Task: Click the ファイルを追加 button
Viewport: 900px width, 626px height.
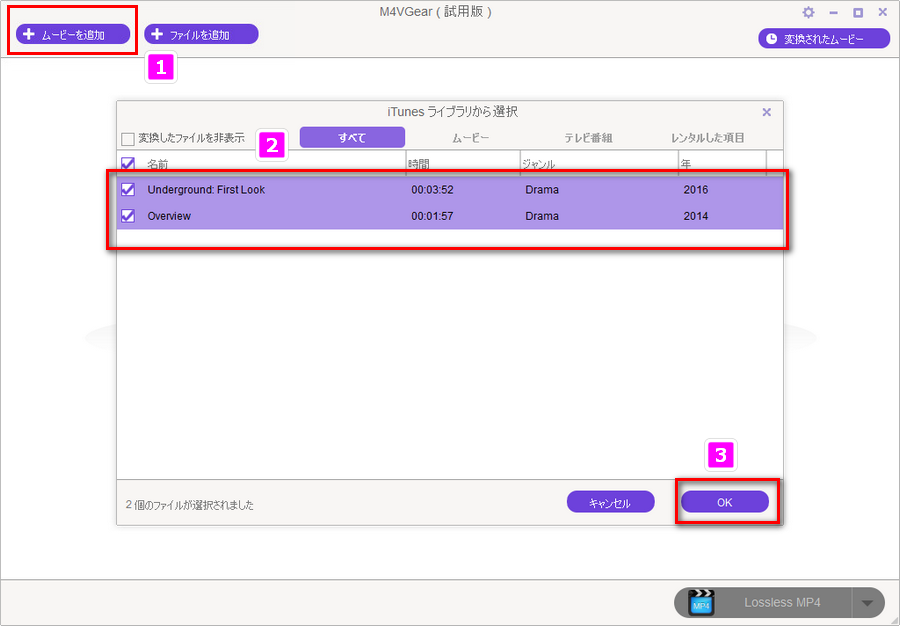Action: (x=201, y=34)
